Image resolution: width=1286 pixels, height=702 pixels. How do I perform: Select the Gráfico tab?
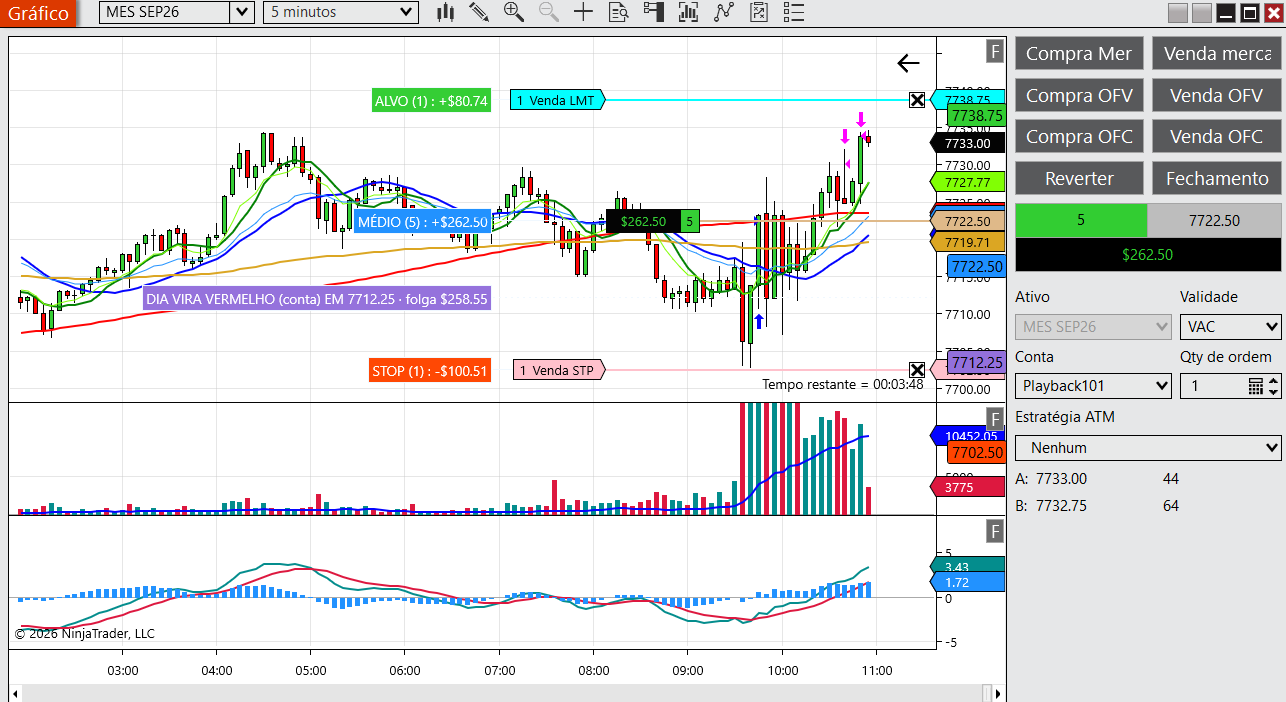coord(38,13)
